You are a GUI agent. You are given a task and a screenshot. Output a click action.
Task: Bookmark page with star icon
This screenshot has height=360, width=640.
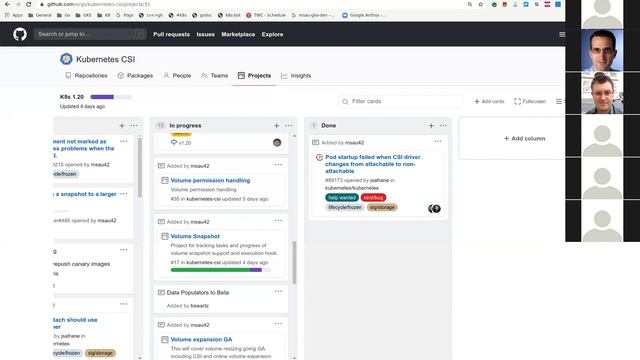point(481,4)
